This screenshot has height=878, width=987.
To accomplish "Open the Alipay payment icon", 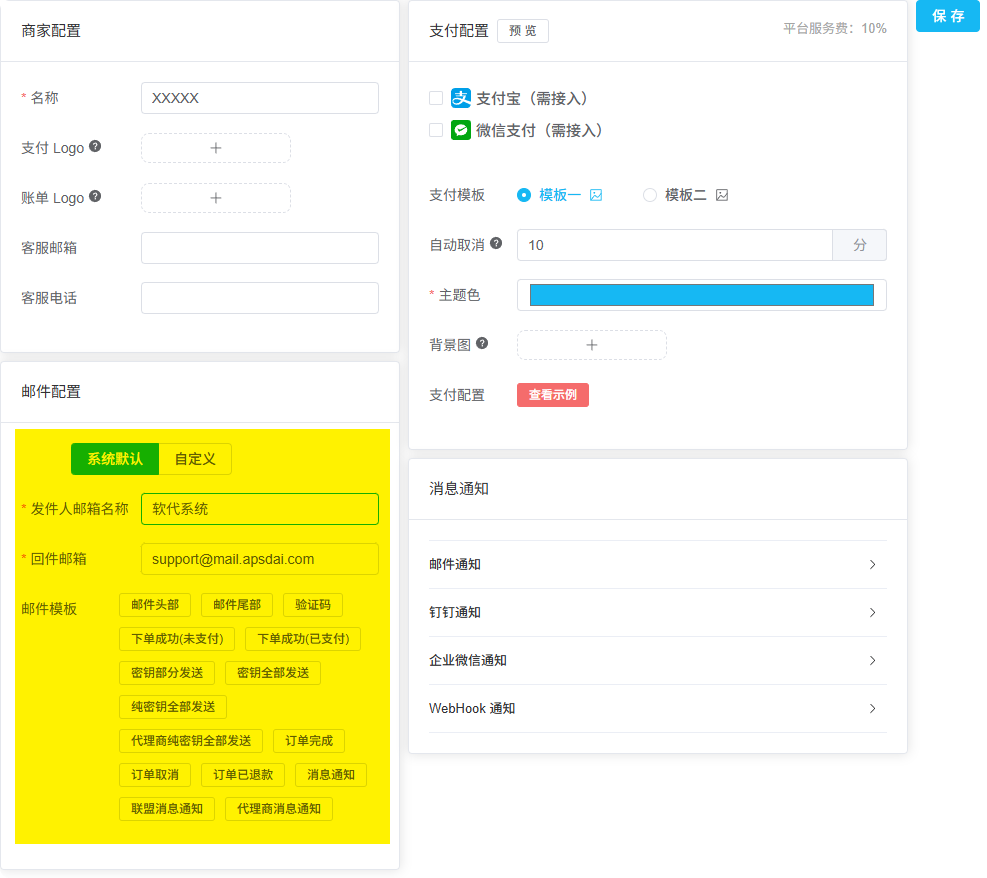I will click(x=461, y=99).
